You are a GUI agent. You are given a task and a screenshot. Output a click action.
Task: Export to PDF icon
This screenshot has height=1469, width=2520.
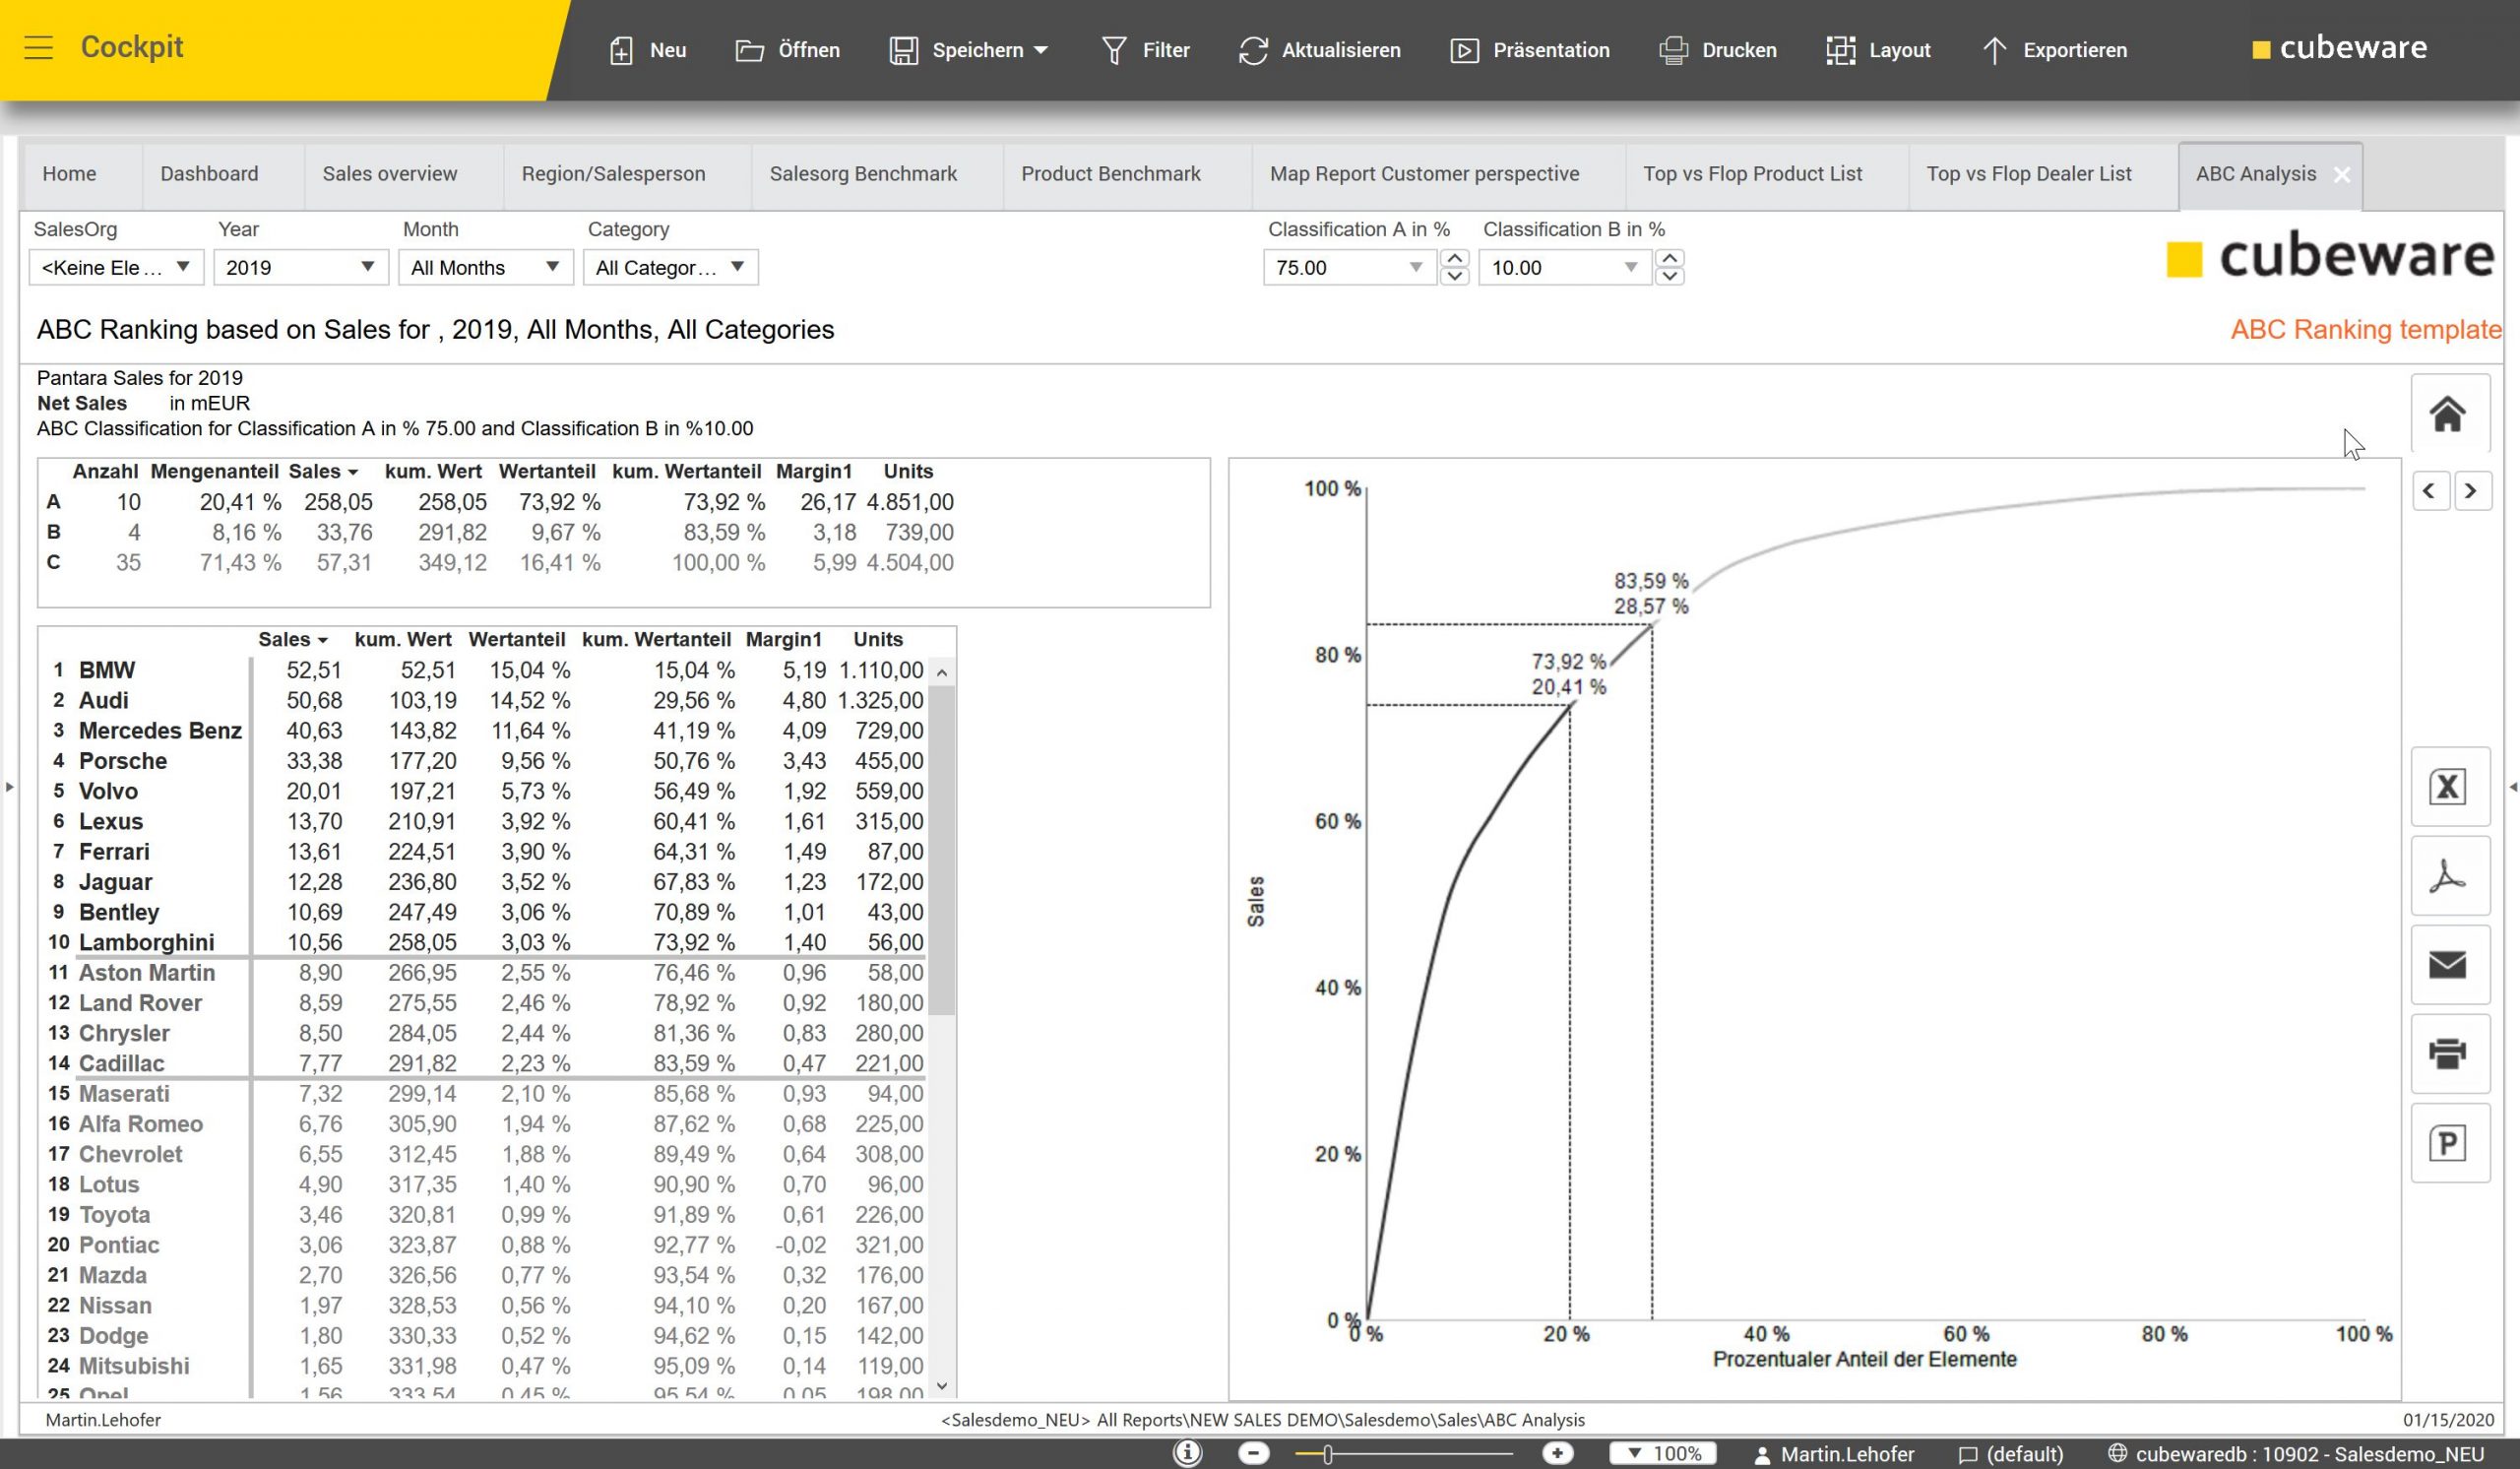[2449, 876]
